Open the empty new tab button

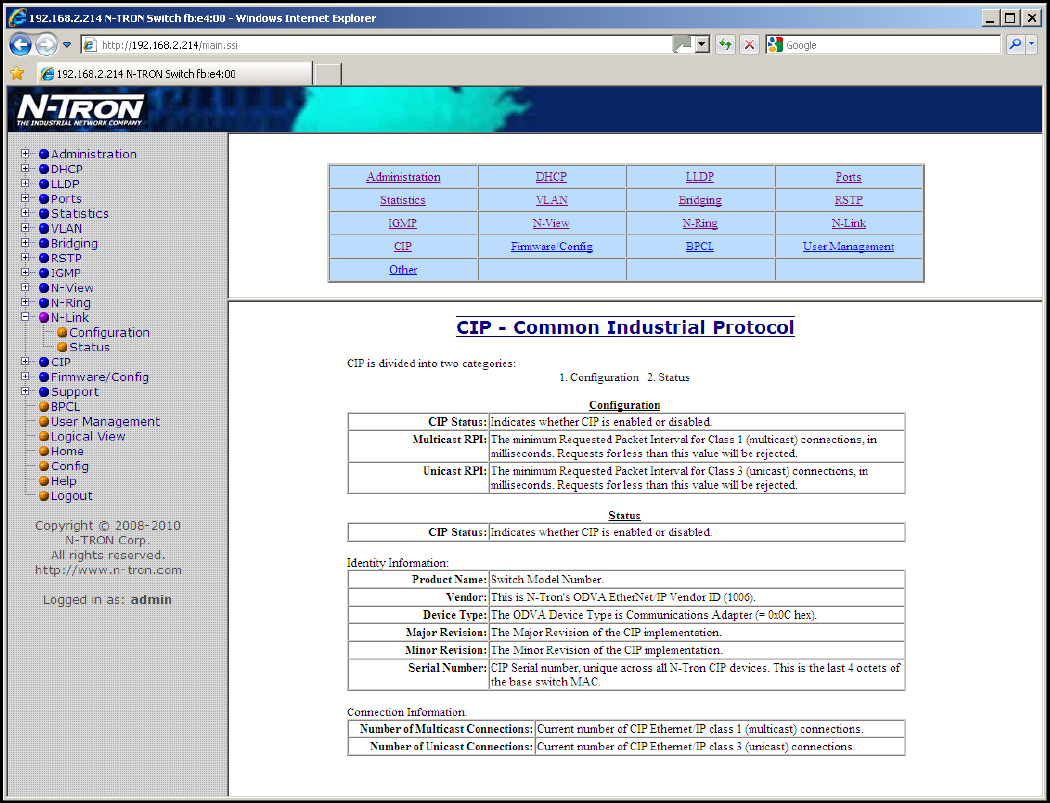328,74
